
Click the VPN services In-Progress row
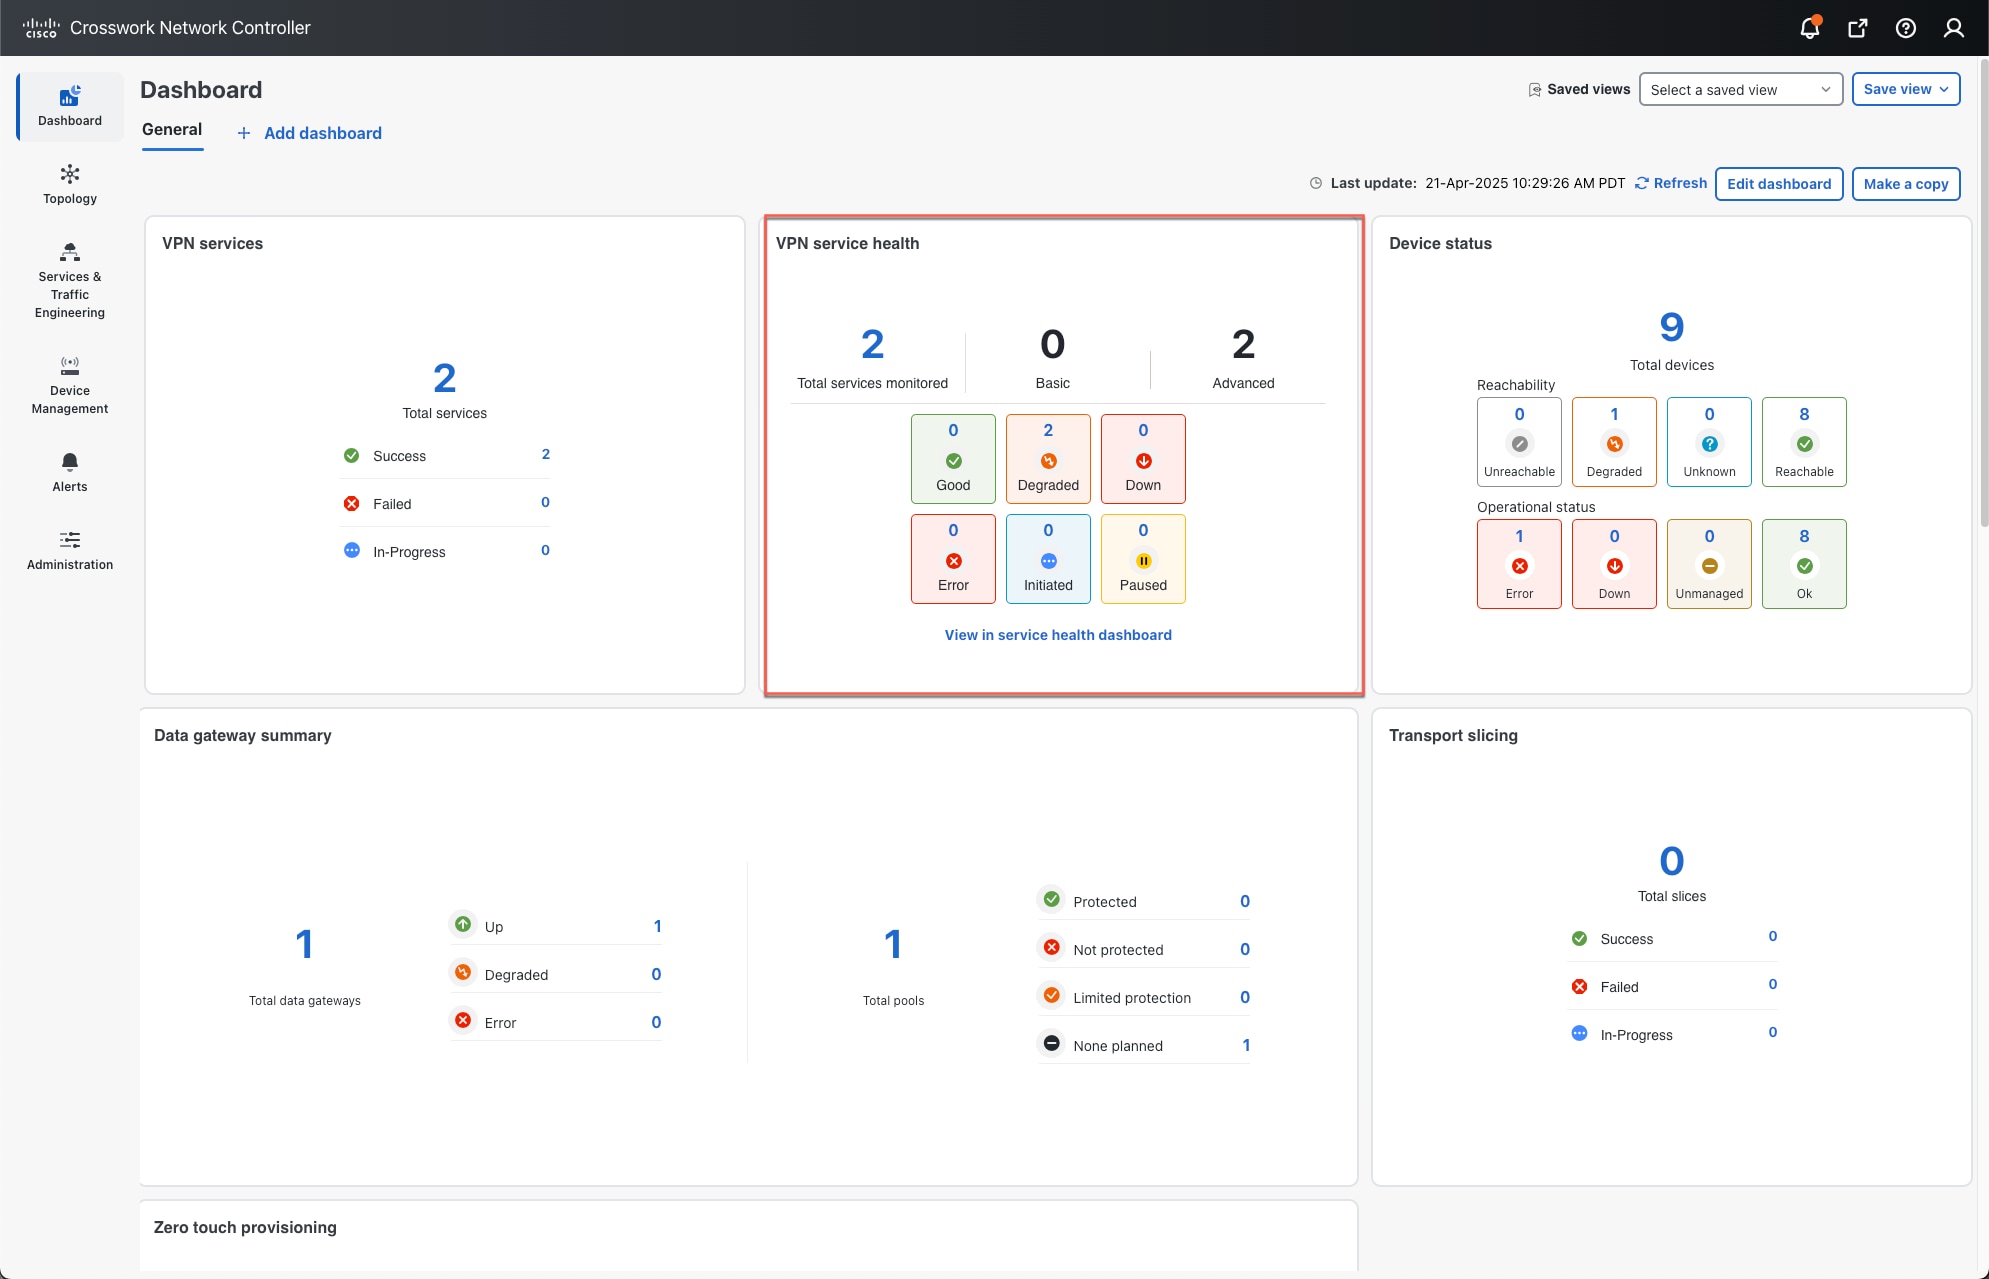[446, 551]
